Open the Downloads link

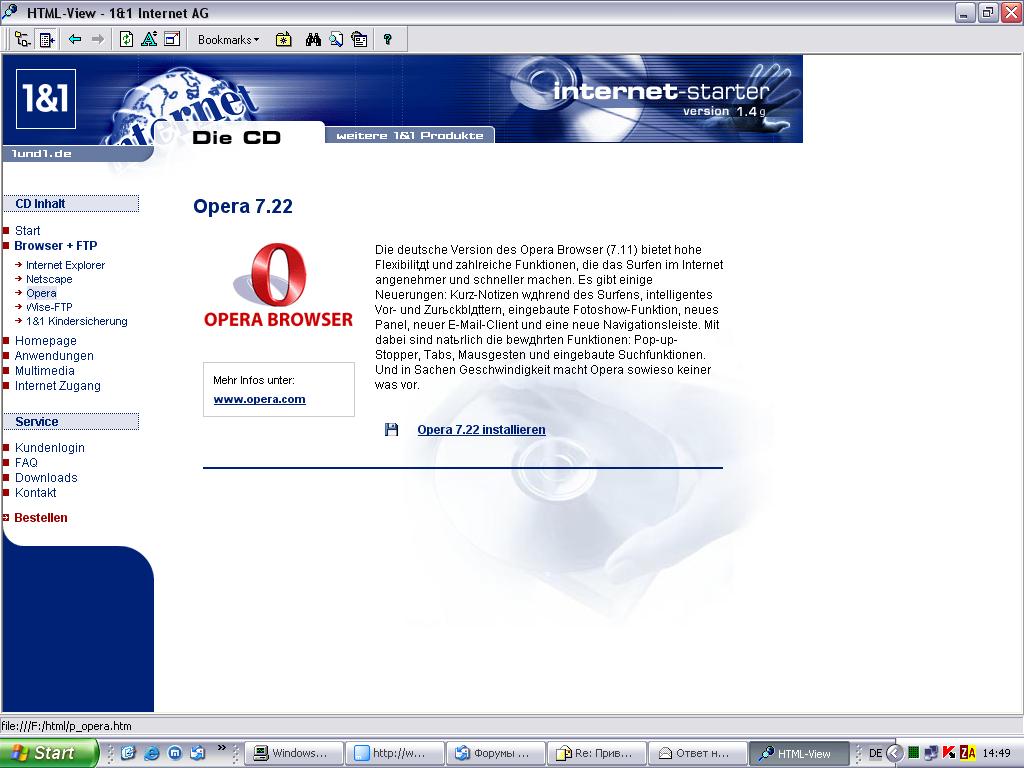(x=46, y=478)
